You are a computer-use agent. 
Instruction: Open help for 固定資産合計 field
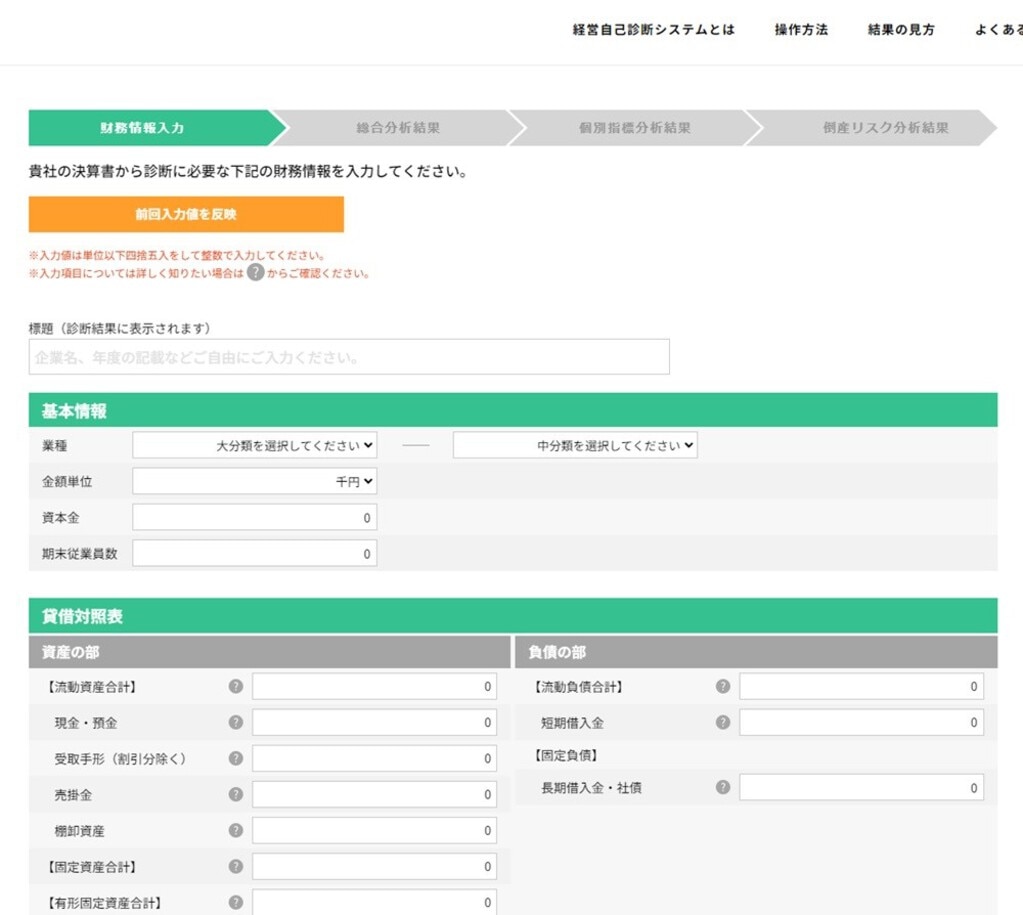pos(236,866)
